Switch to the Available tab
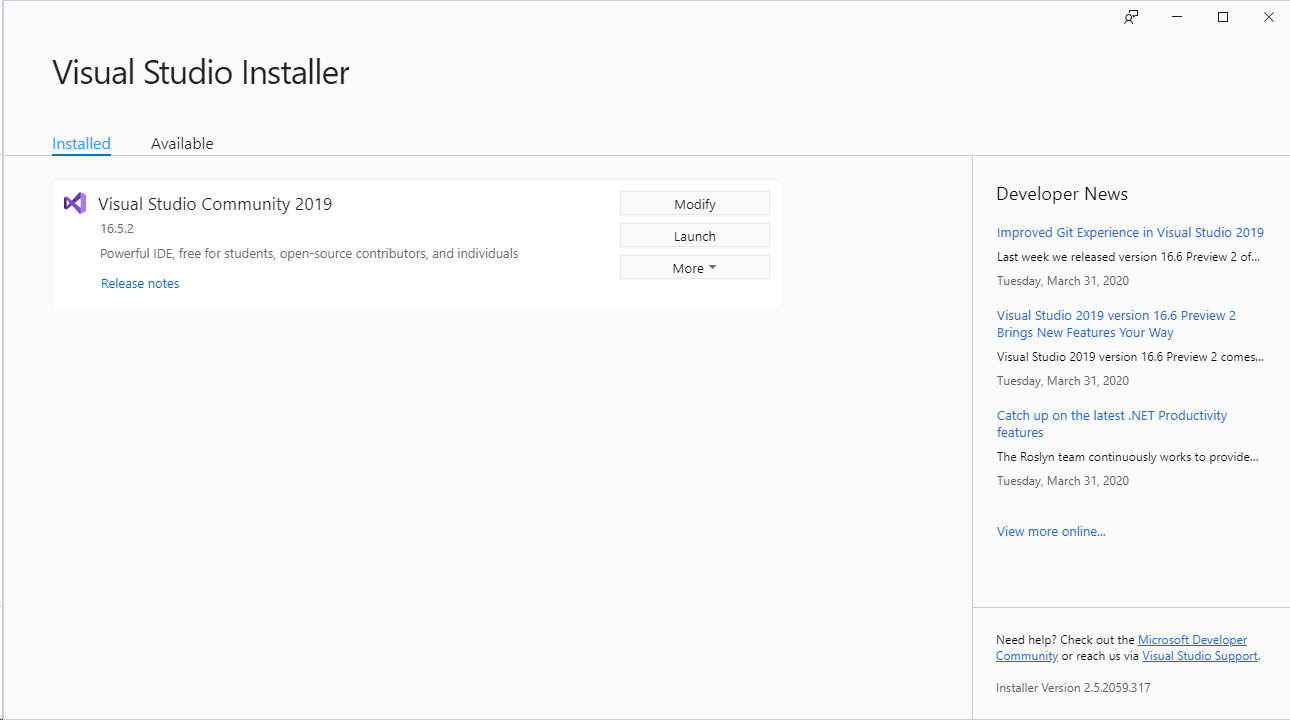Viewport: 1290px width, 720px height. pyautogui.click(x=182, y=143)
